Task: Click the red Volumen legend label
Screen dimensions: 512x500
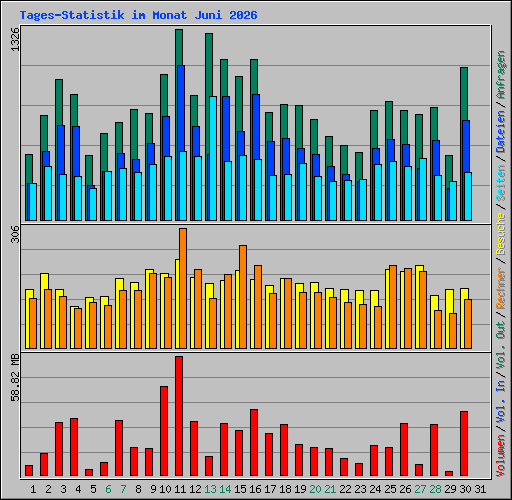Action: (x=501, y=456)
